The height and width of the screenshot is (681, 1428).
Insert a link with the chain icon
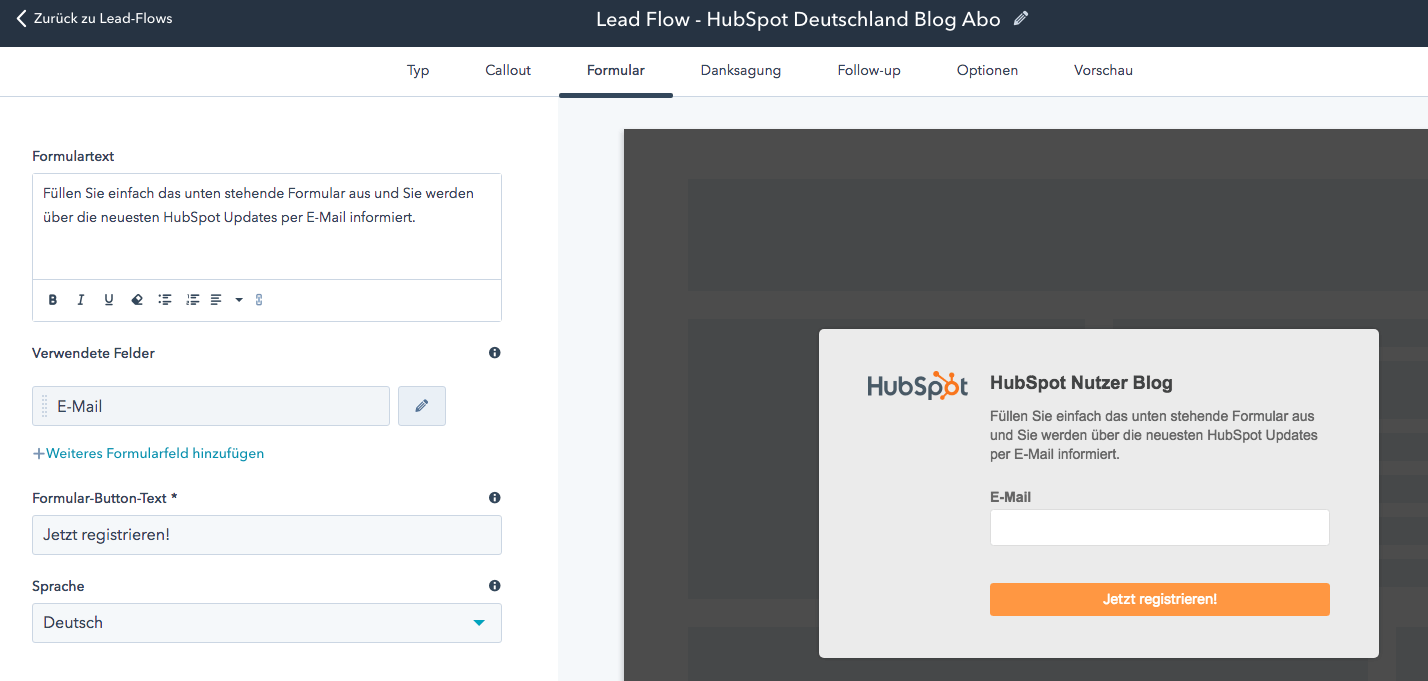tap(259, 300)
